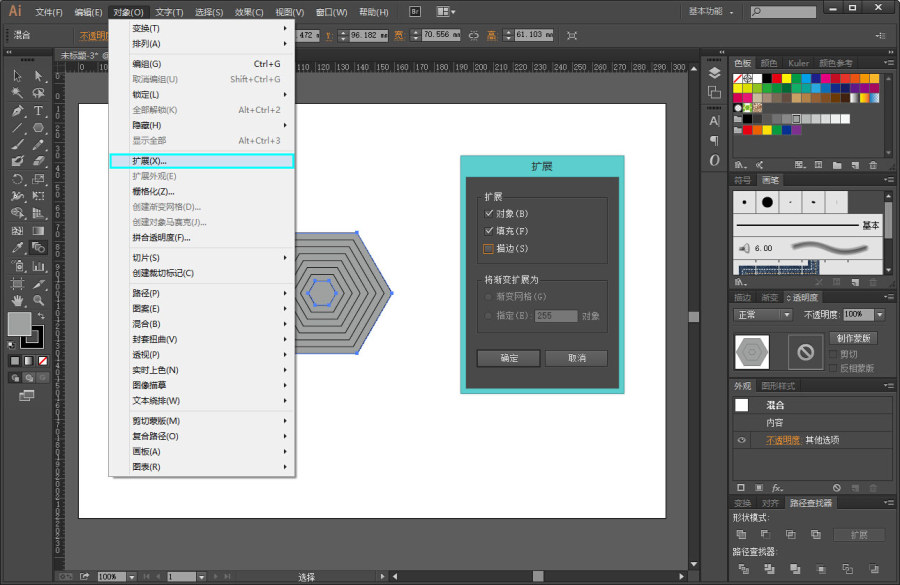900x585 pixels.
Task: Select the Pen tool
Action: [17, 111]
